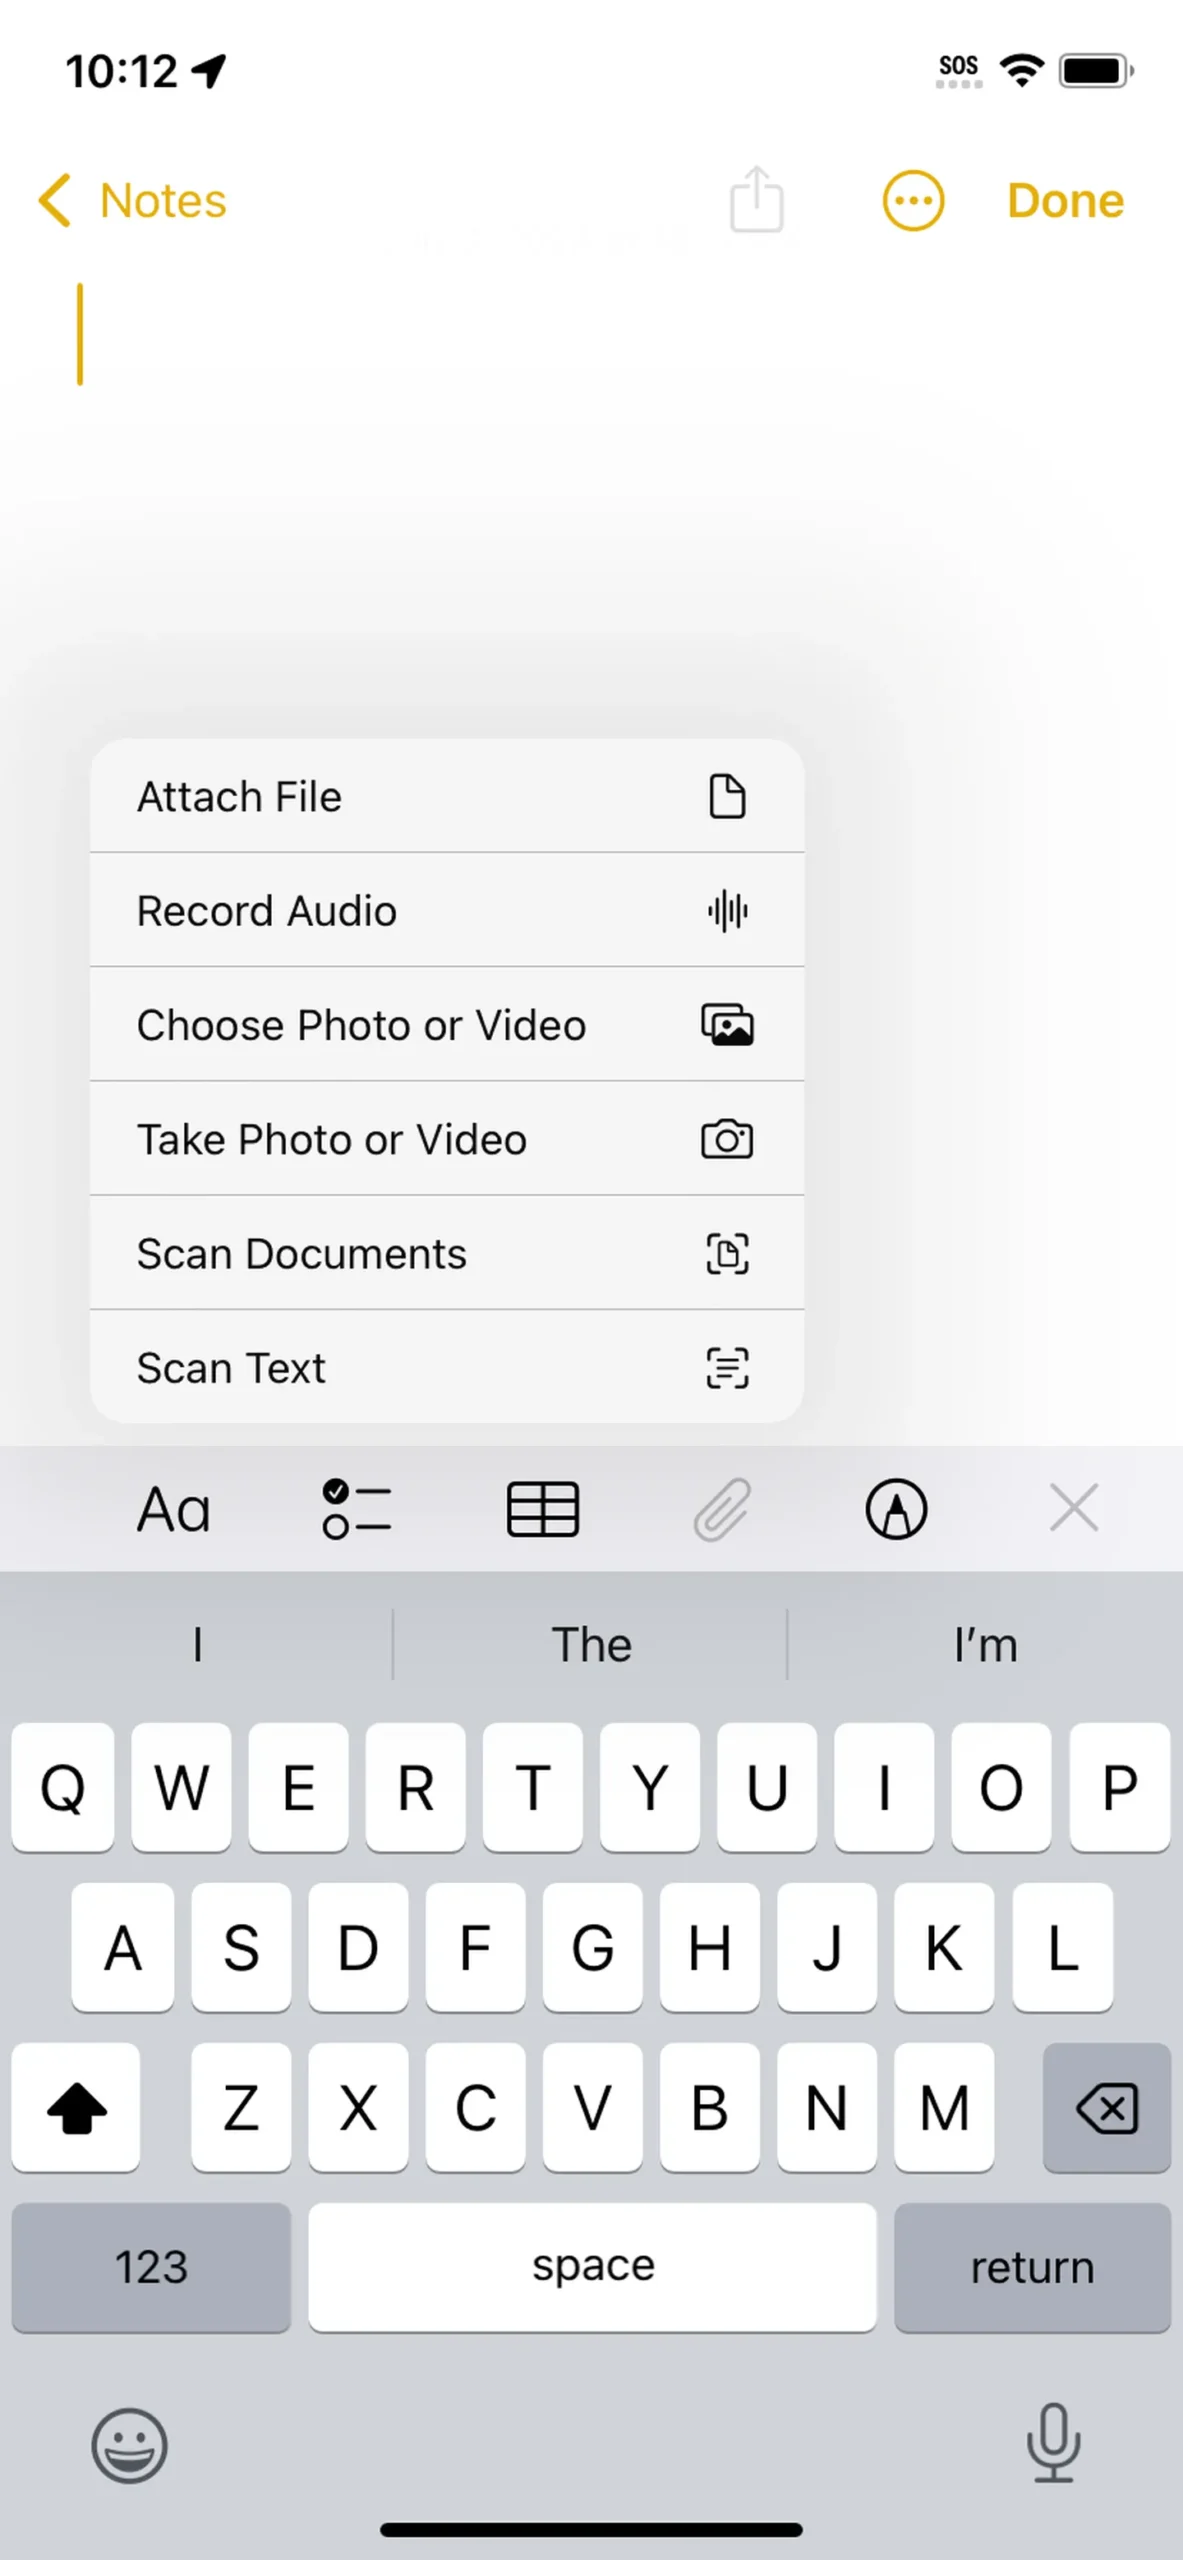Choose Attach File from the menu
The image size is (1183, 2560).
447,796
